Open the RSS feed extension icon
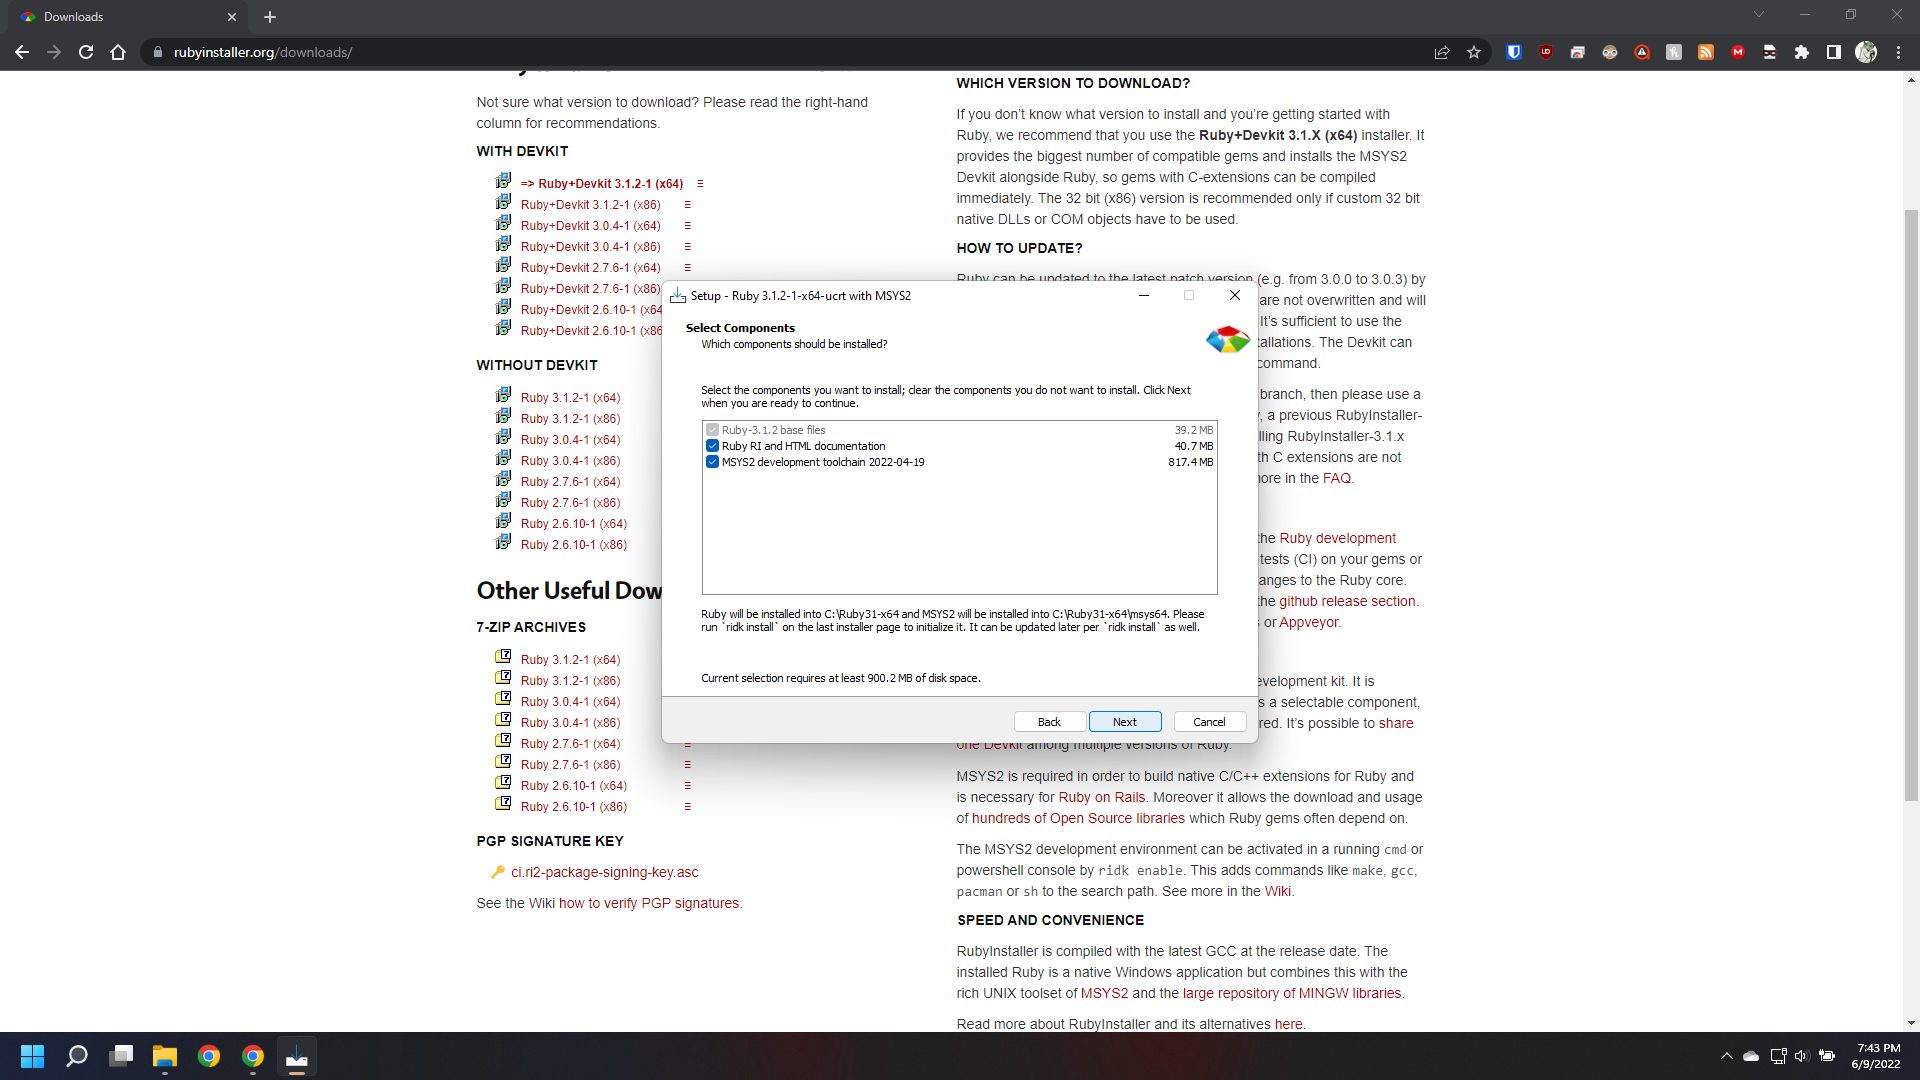The width and height of the screenshot is (1920, 1080). tap(1706, 52)
